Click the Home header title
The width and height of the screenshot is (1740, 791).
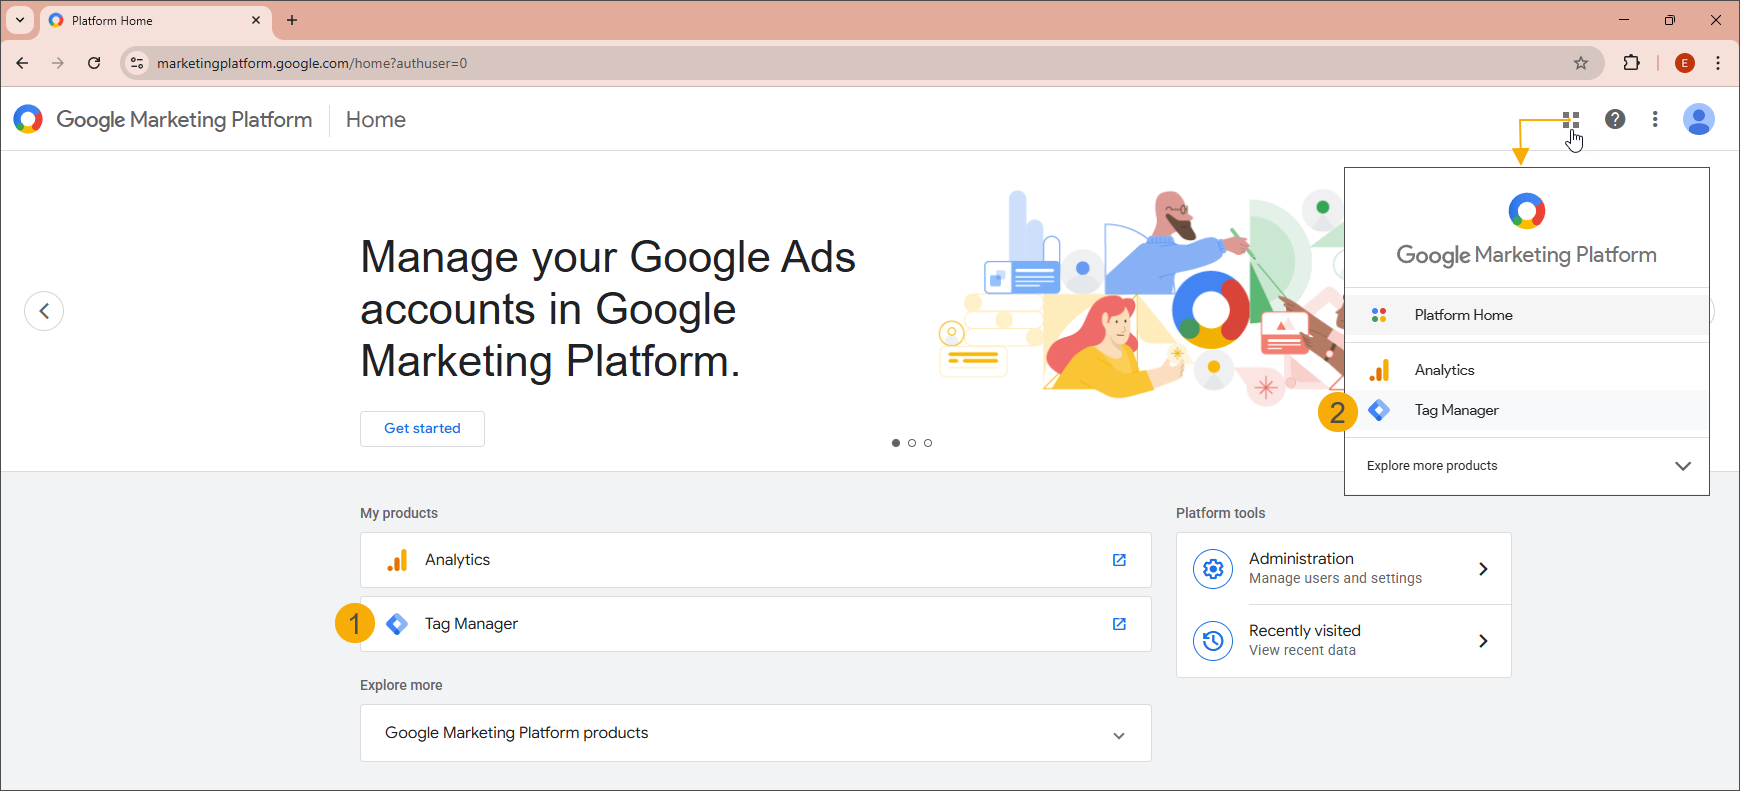point(376,119)
